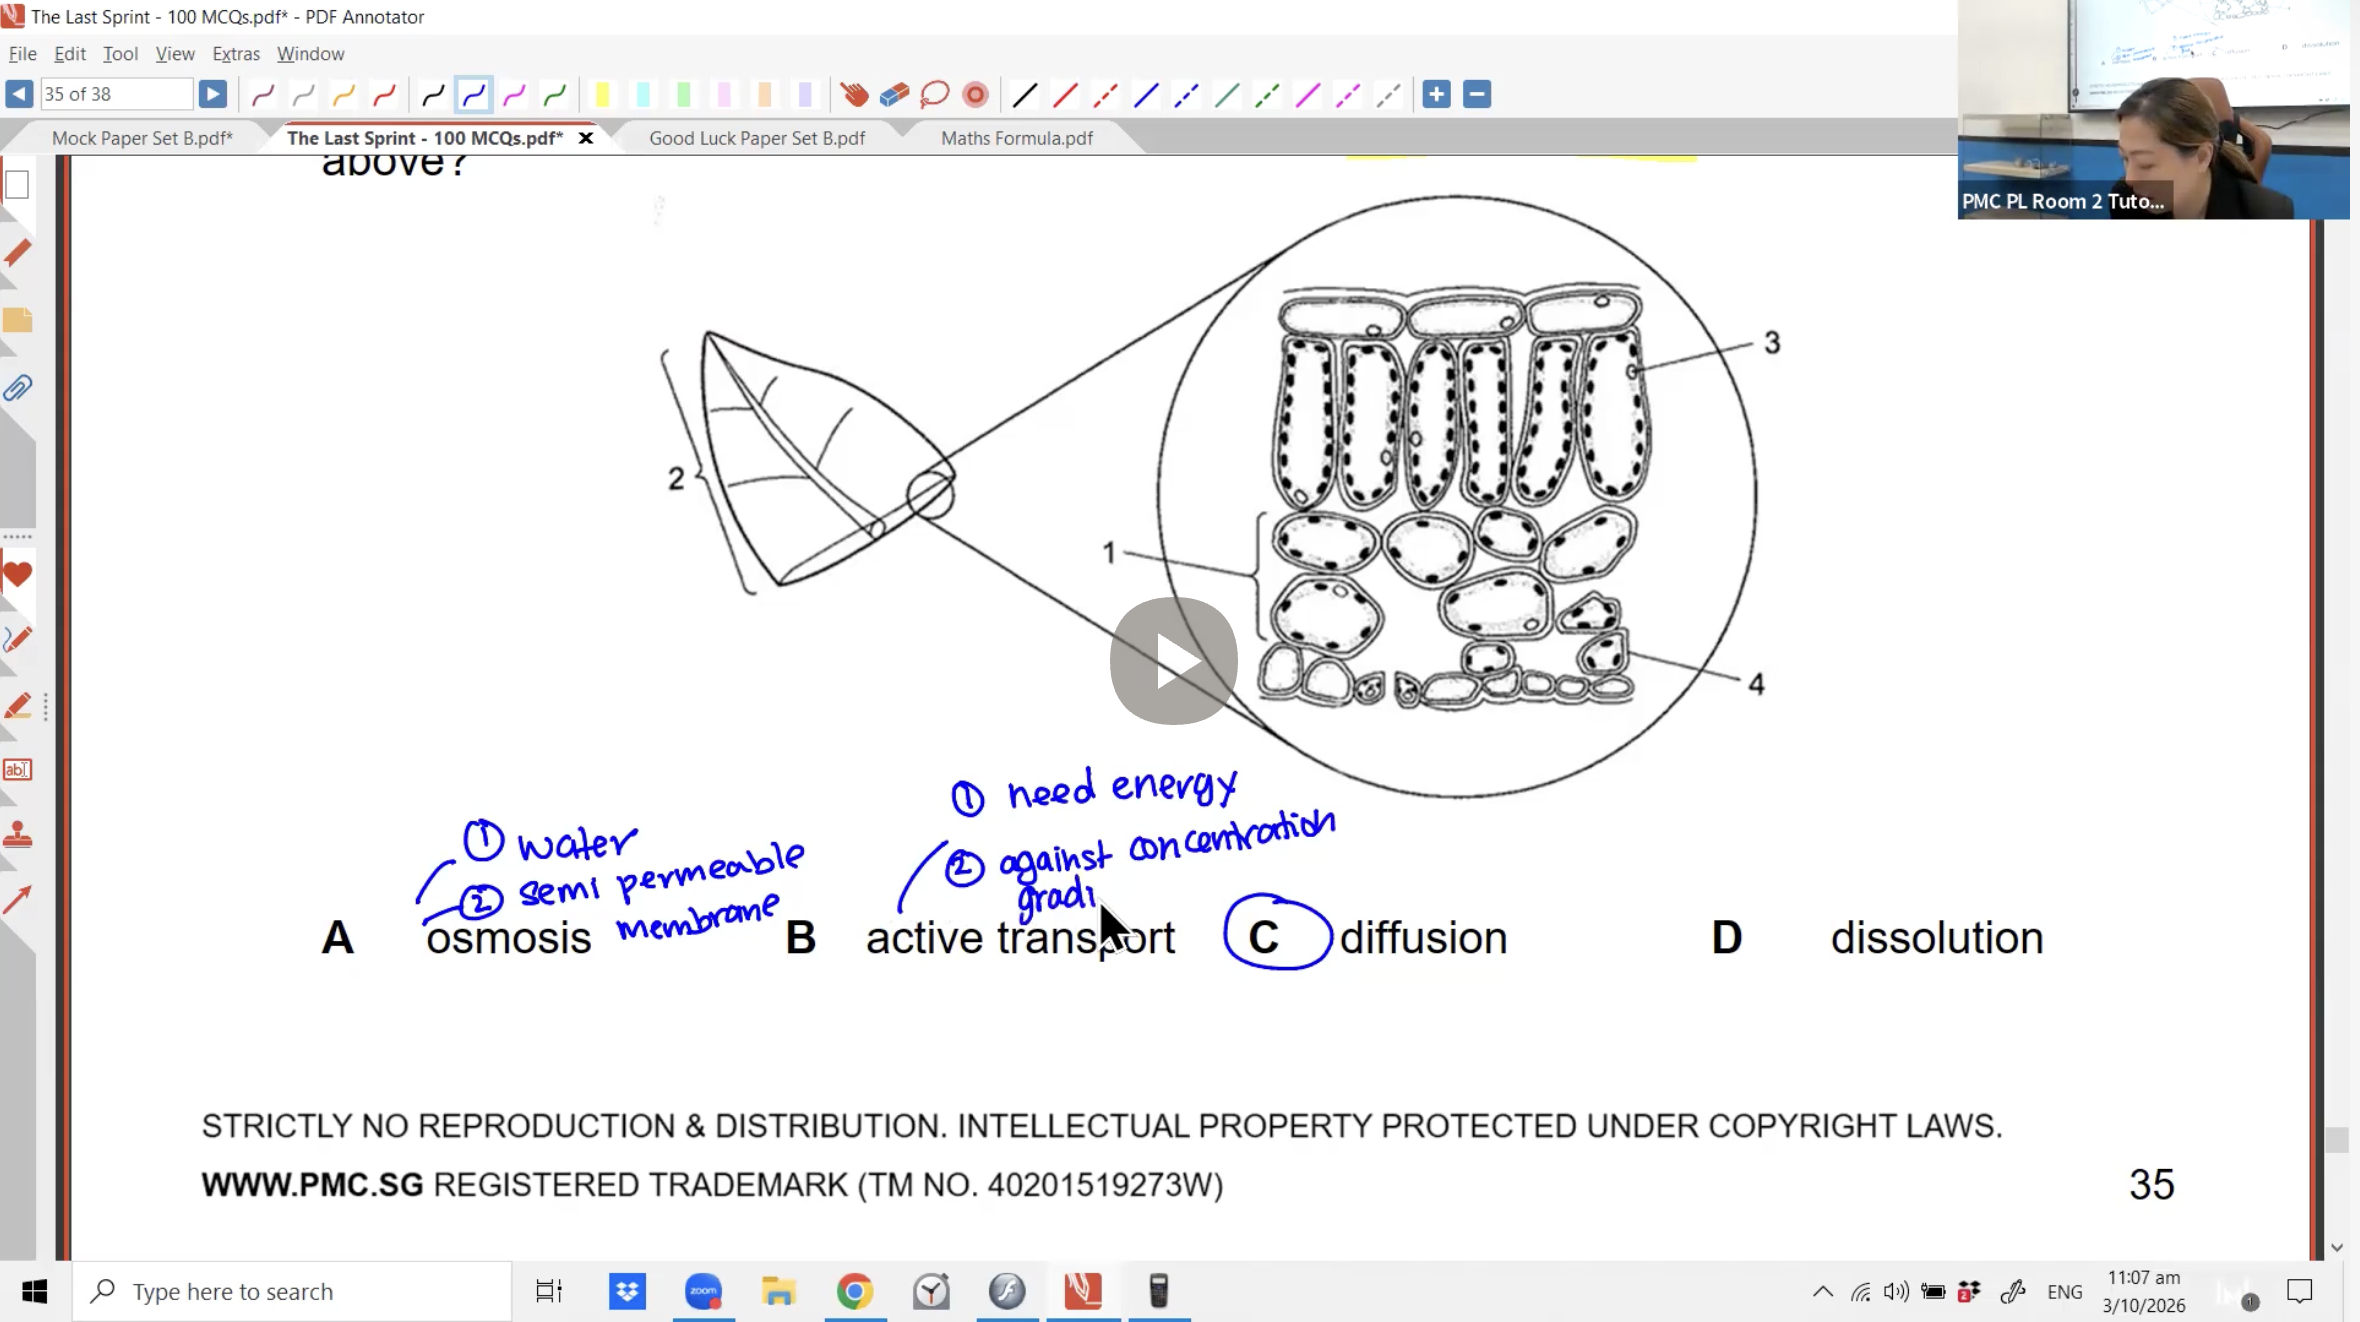
Task: Select the text box tool in sidebar
Action: (17, 770)
